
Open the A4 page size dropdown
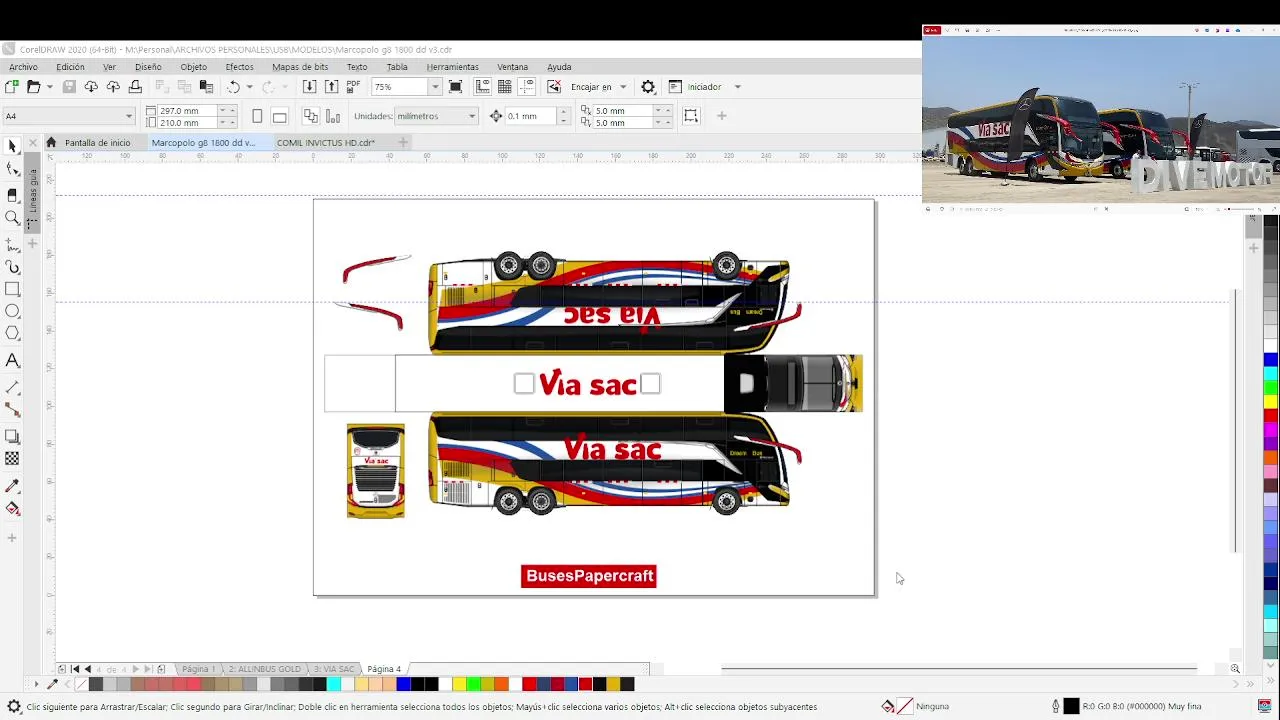(x=128, y=116)
